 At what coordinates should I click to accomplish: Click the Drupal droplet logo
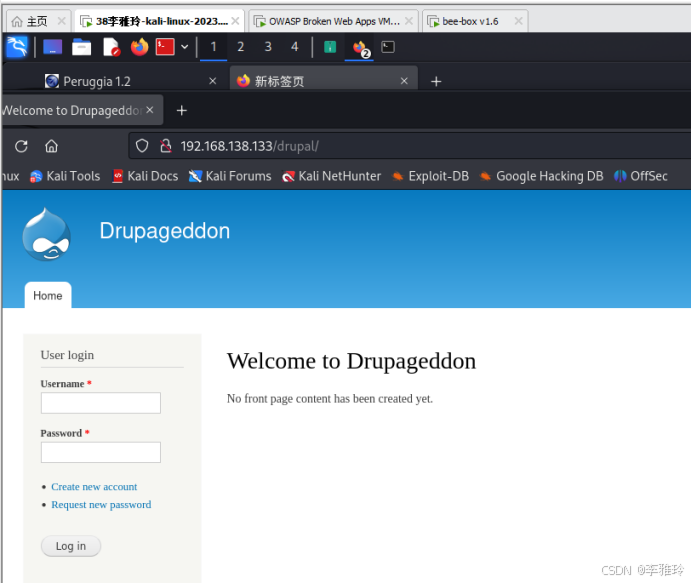pyautogui.click(x=46, y=234)
